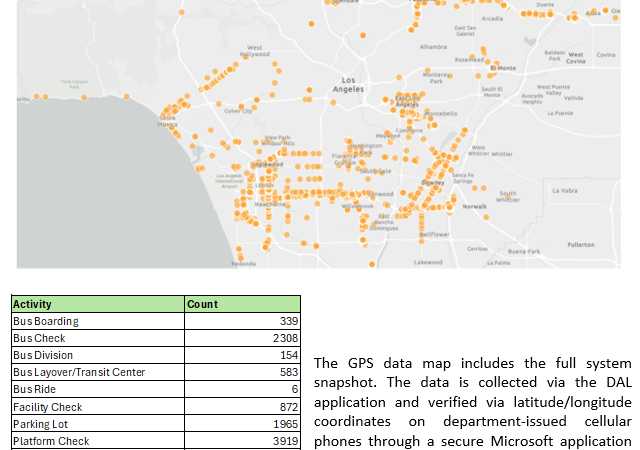Click the Alhambra label on the map

[433, 46]
